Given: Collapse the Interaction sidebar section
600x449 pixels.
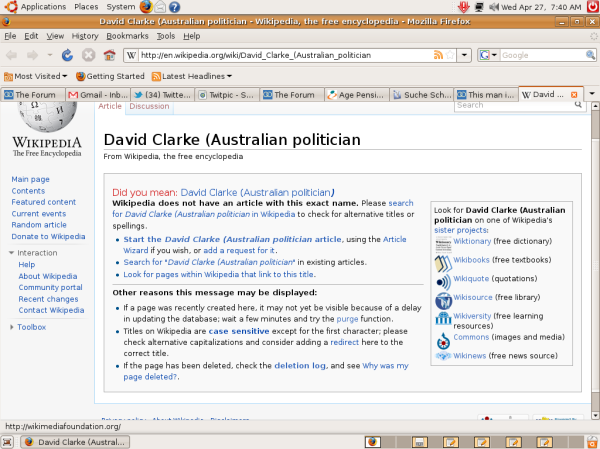Looking at the screenshot, I should pos(11,253).
